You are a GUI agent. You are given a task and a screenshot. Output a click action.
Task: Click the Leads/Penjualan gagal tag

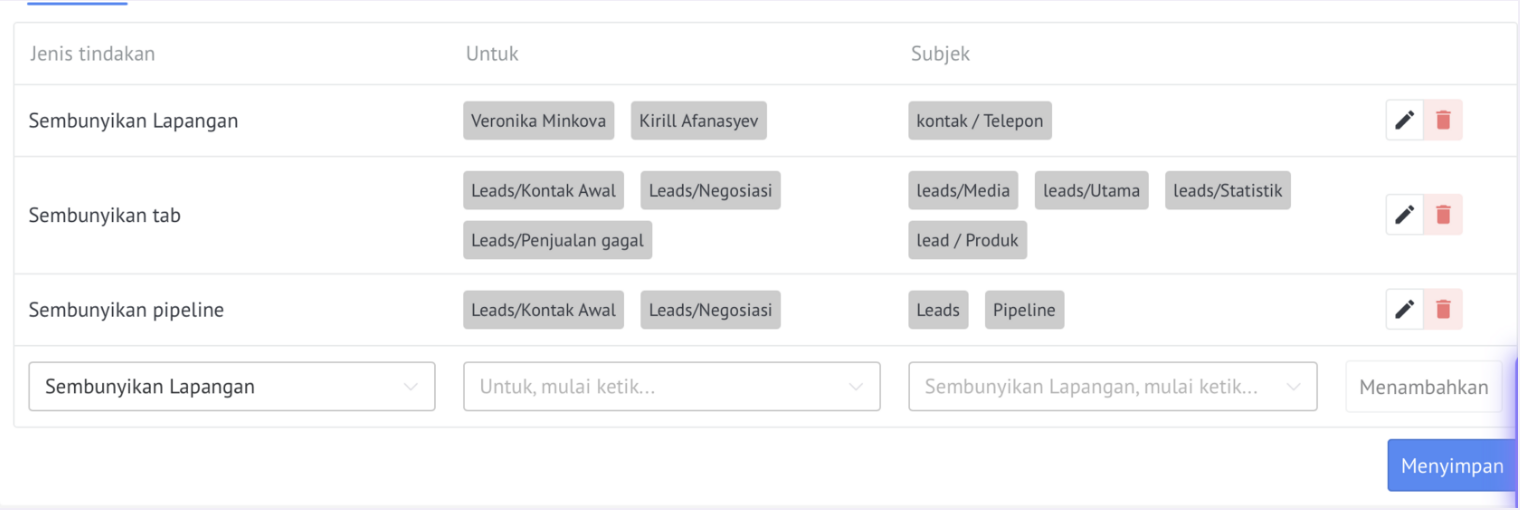coord(558,240)
